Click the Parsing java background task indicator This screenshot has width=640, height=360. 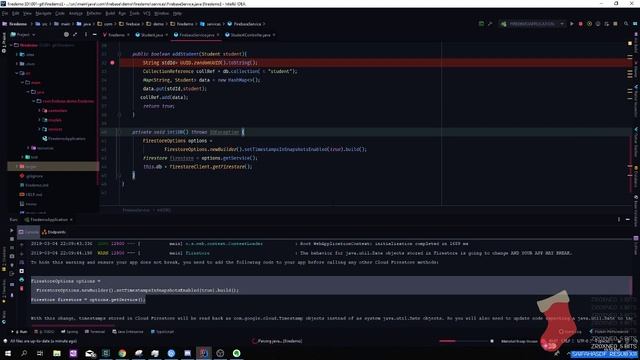click(x=278, y=341)
